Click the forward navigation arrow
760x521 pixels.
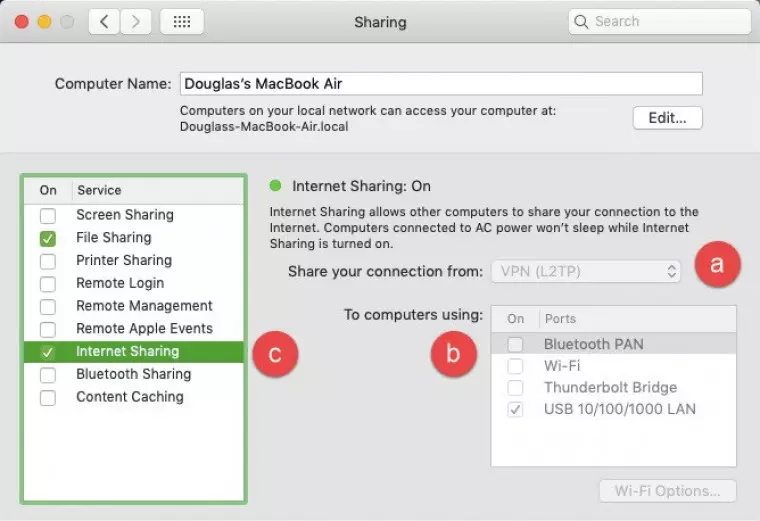(136, 21)
